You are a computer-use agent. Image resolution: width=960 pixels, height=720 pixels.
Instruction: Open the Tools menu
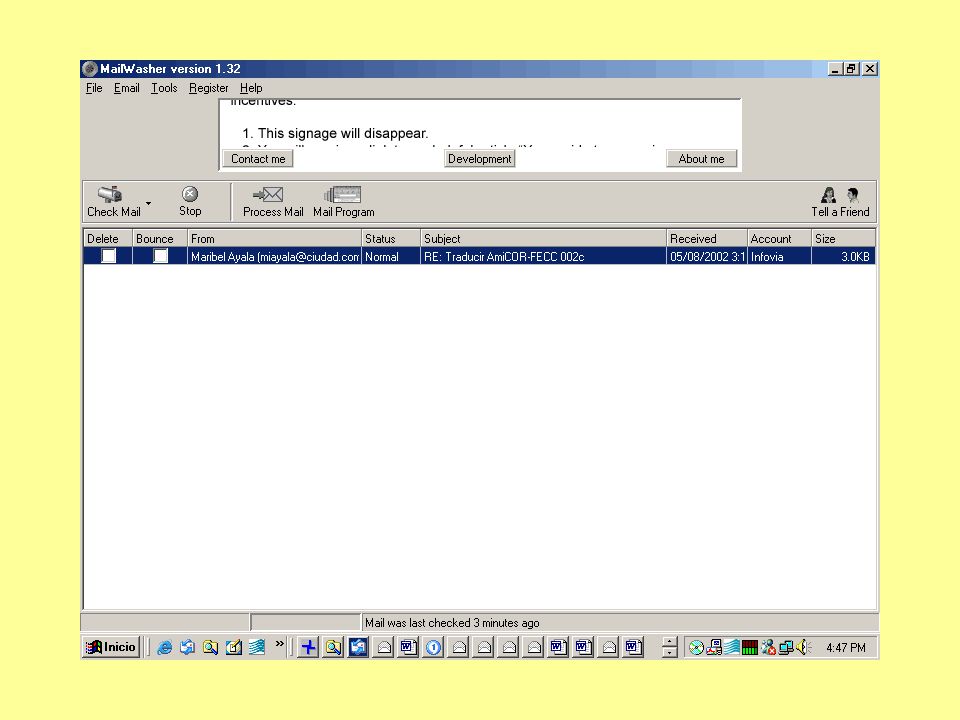pos(164,88)
